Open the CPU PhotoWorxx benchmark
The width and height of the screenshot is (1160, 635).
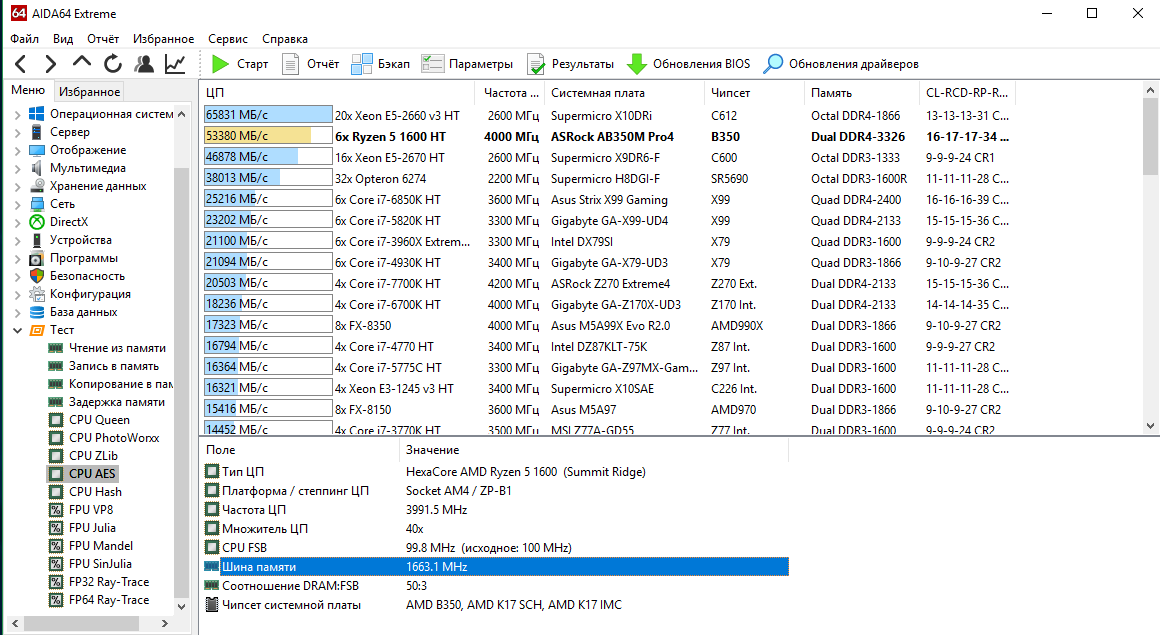click(114, 438)
